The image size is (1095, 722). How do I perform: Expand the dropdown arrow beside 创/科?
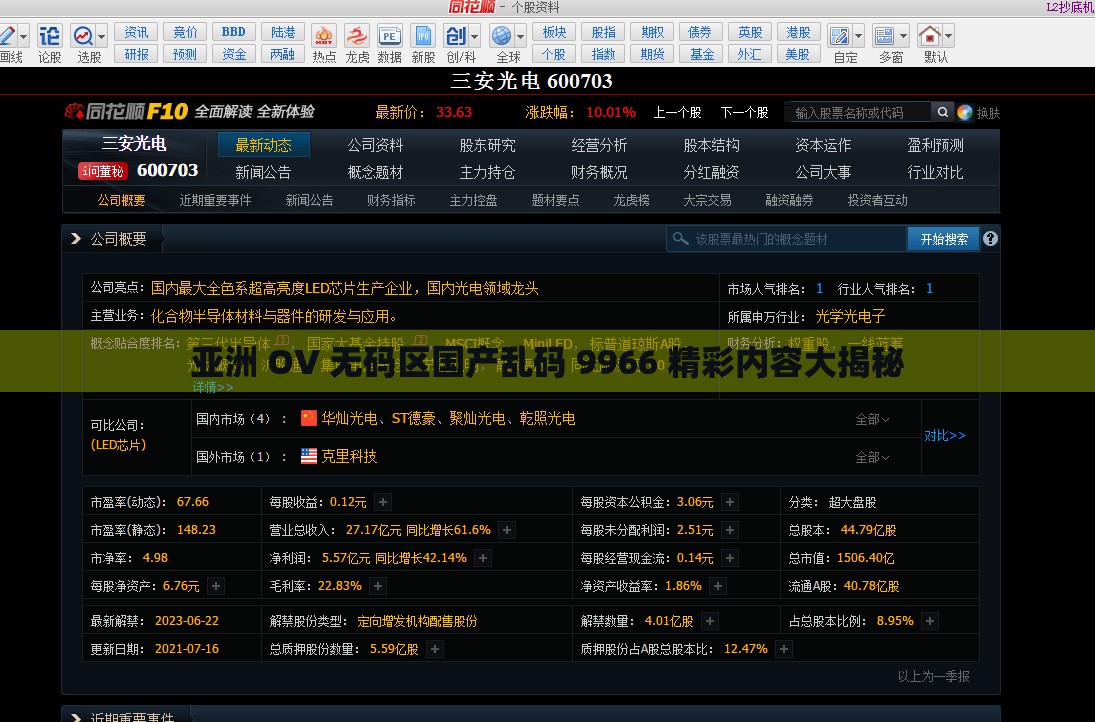473,37
